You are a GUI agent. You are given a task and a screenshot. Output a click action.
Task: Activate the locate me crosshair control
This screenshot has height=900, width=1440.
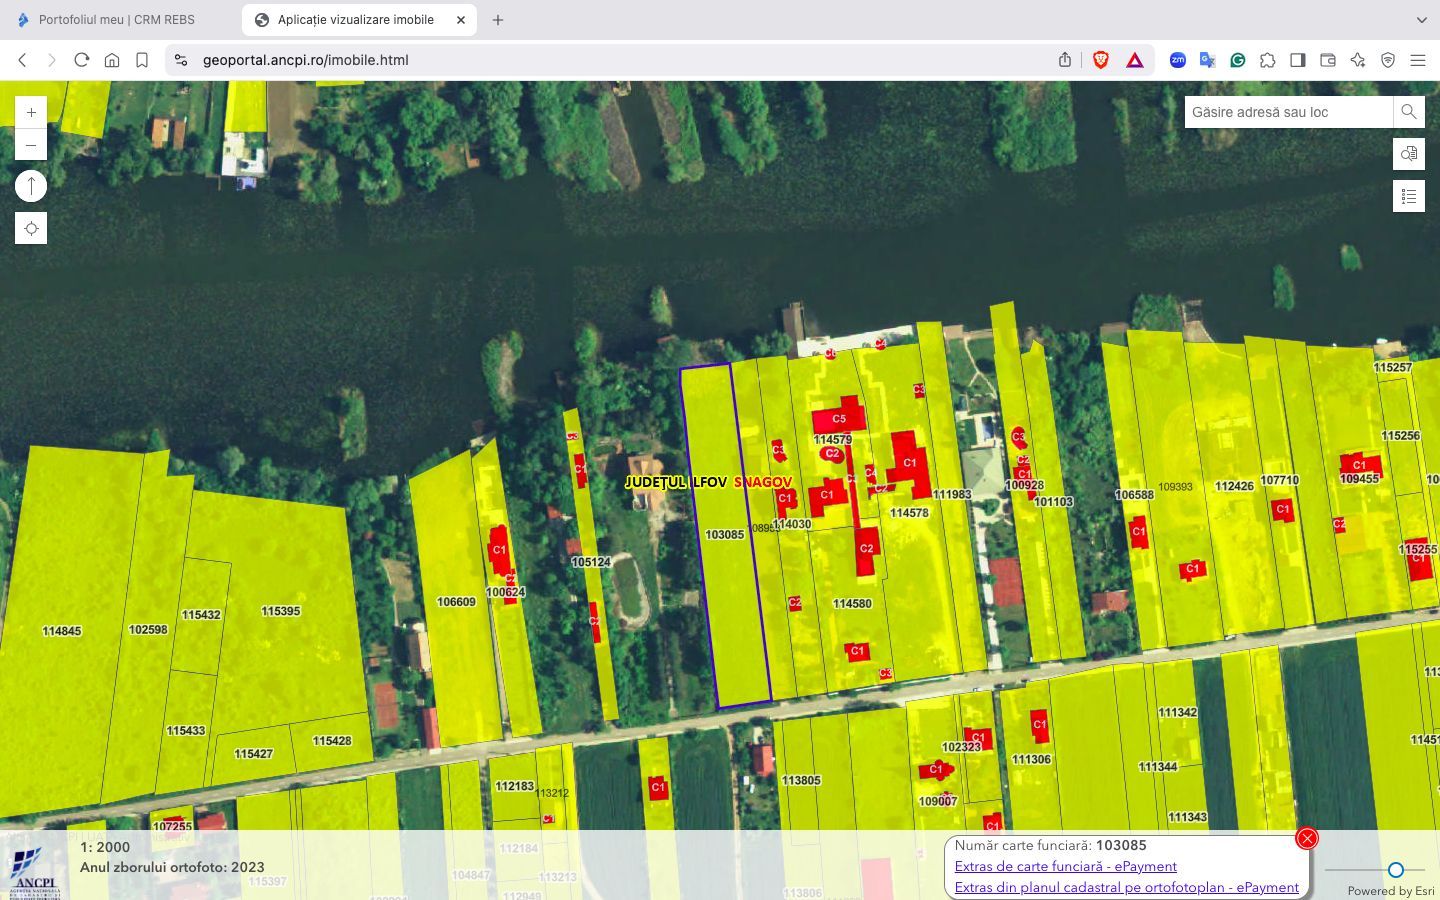click(x=31, y=228)
